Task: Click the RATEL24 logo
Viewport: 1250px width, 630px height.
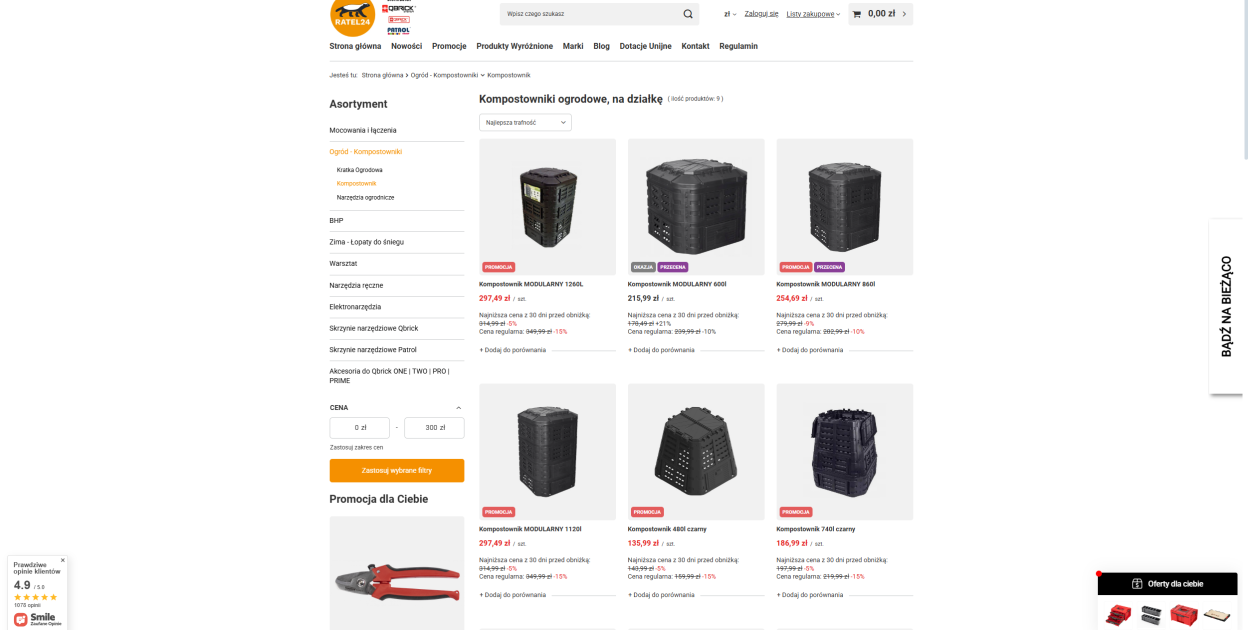Action: 352,17
